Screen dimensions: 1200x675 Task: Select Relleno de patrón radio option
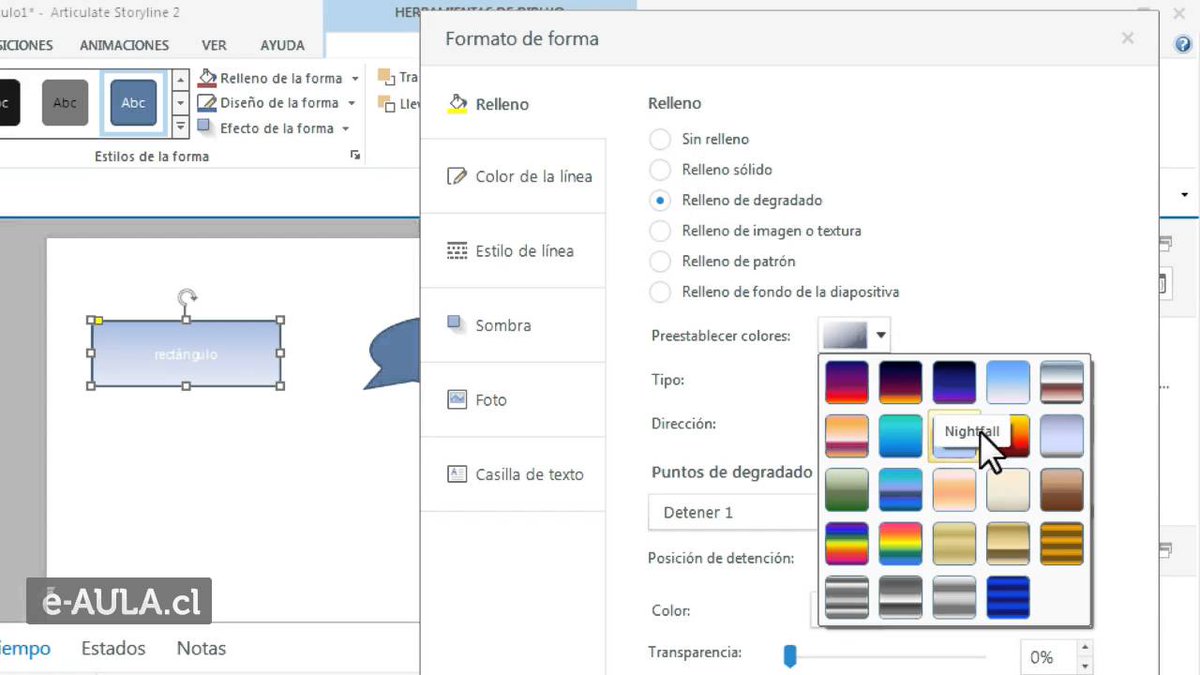660,261
